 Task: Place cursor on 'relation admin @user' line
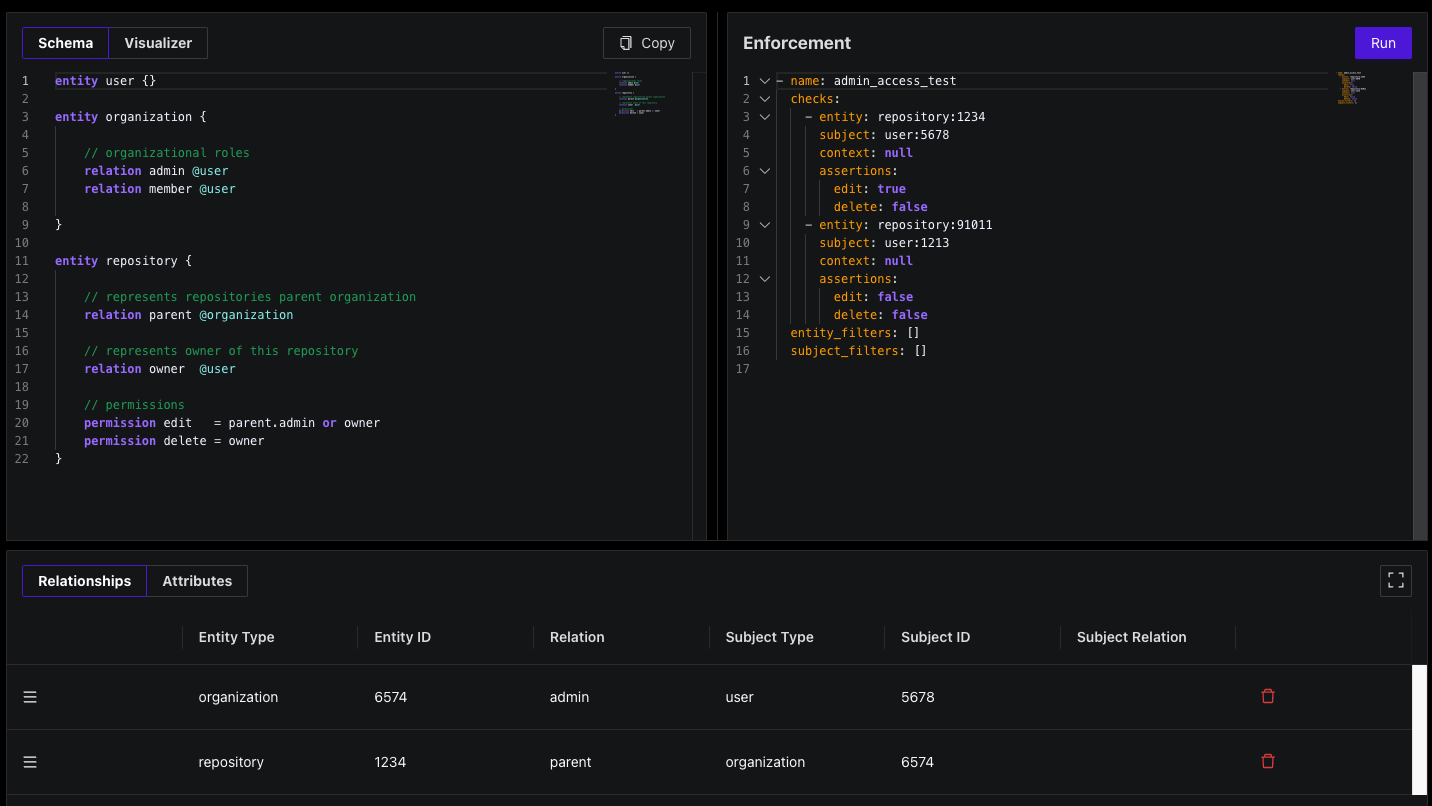click(156, 171)
